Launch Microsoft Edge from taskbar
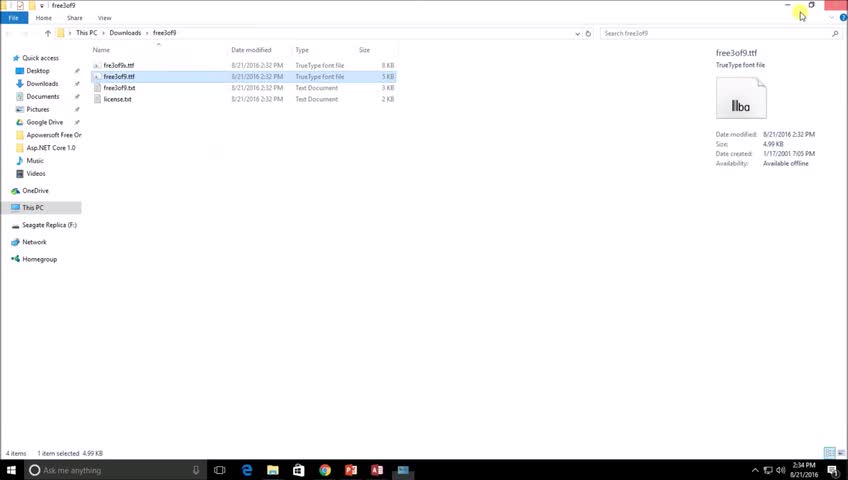 pyautogui.click(x=247, y=470)
